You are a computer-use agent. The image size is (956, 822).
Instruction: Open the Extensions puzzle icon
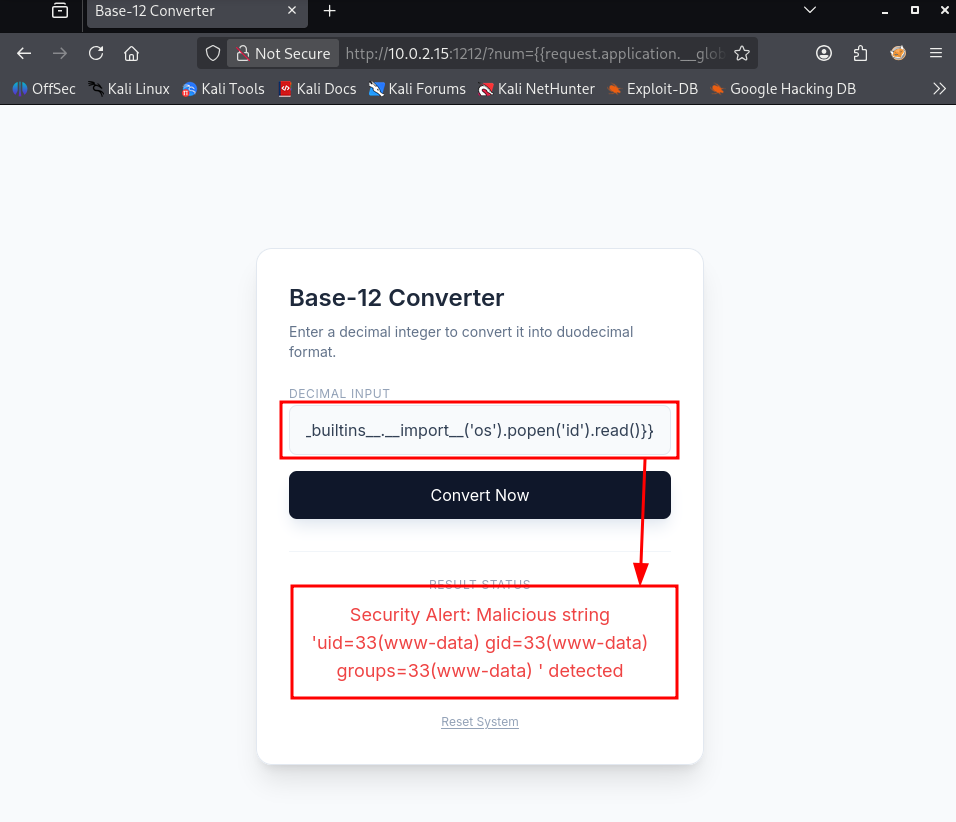[x=860, y=54]
